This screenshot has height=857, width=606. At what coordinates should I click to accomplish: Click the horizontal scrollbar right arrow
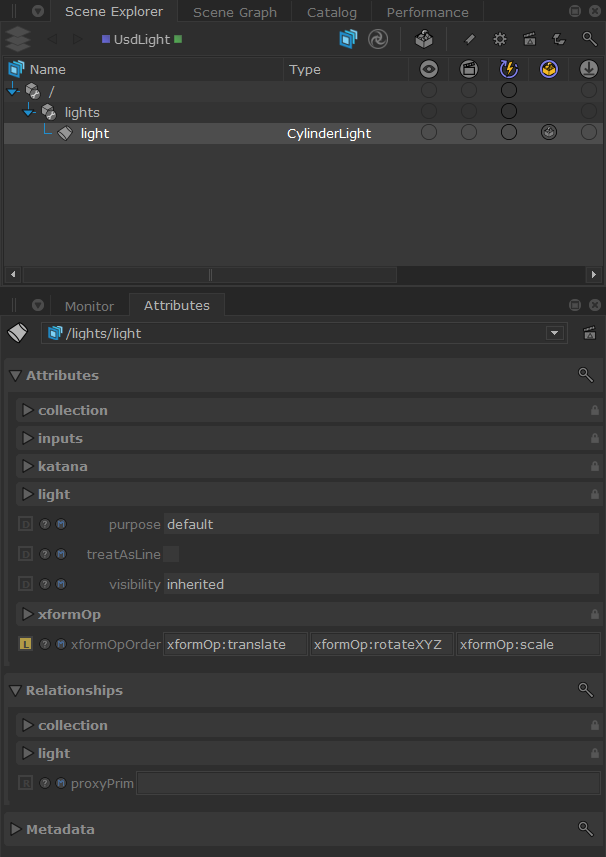point(593,274)
